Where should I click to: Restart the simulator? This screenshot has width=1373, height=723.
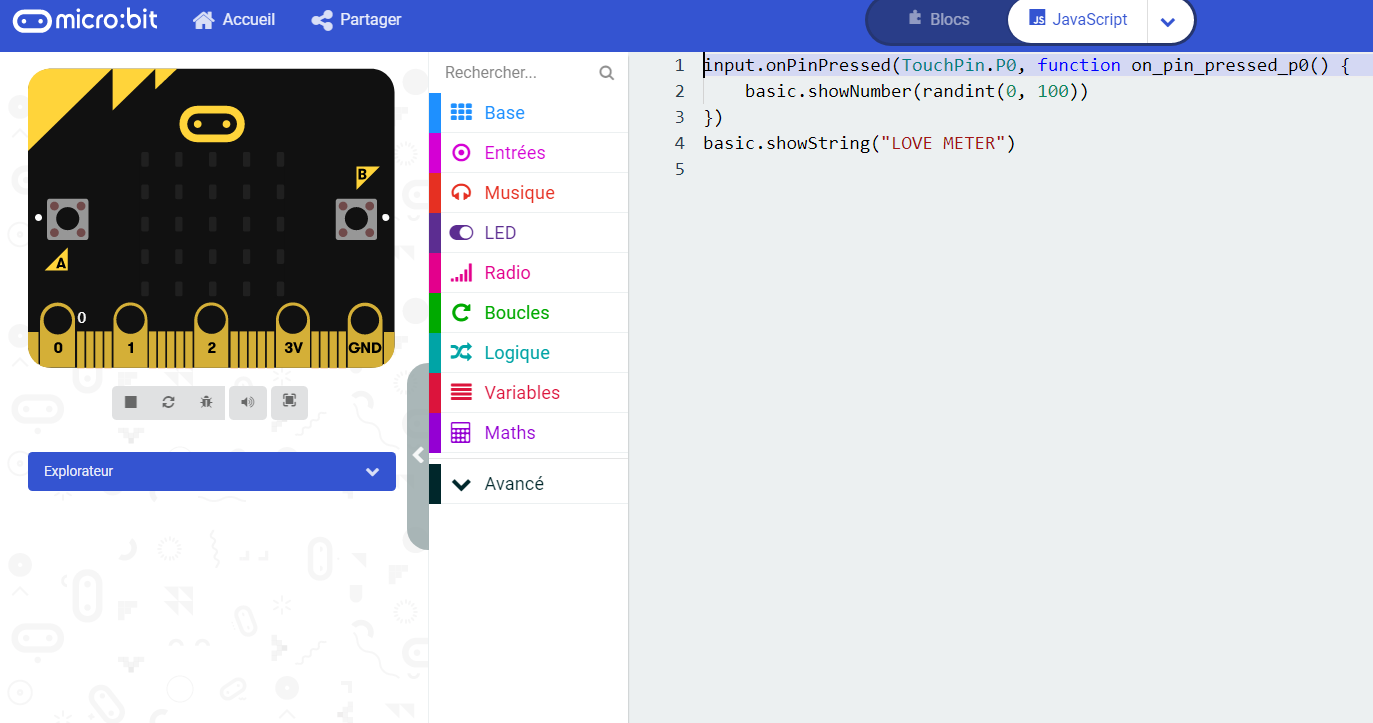(168, 402)
